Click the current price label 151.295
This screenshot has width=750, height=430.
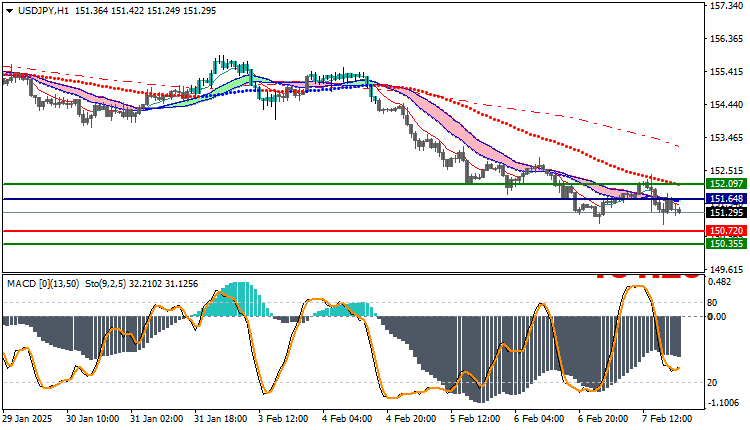pos(727,212)
